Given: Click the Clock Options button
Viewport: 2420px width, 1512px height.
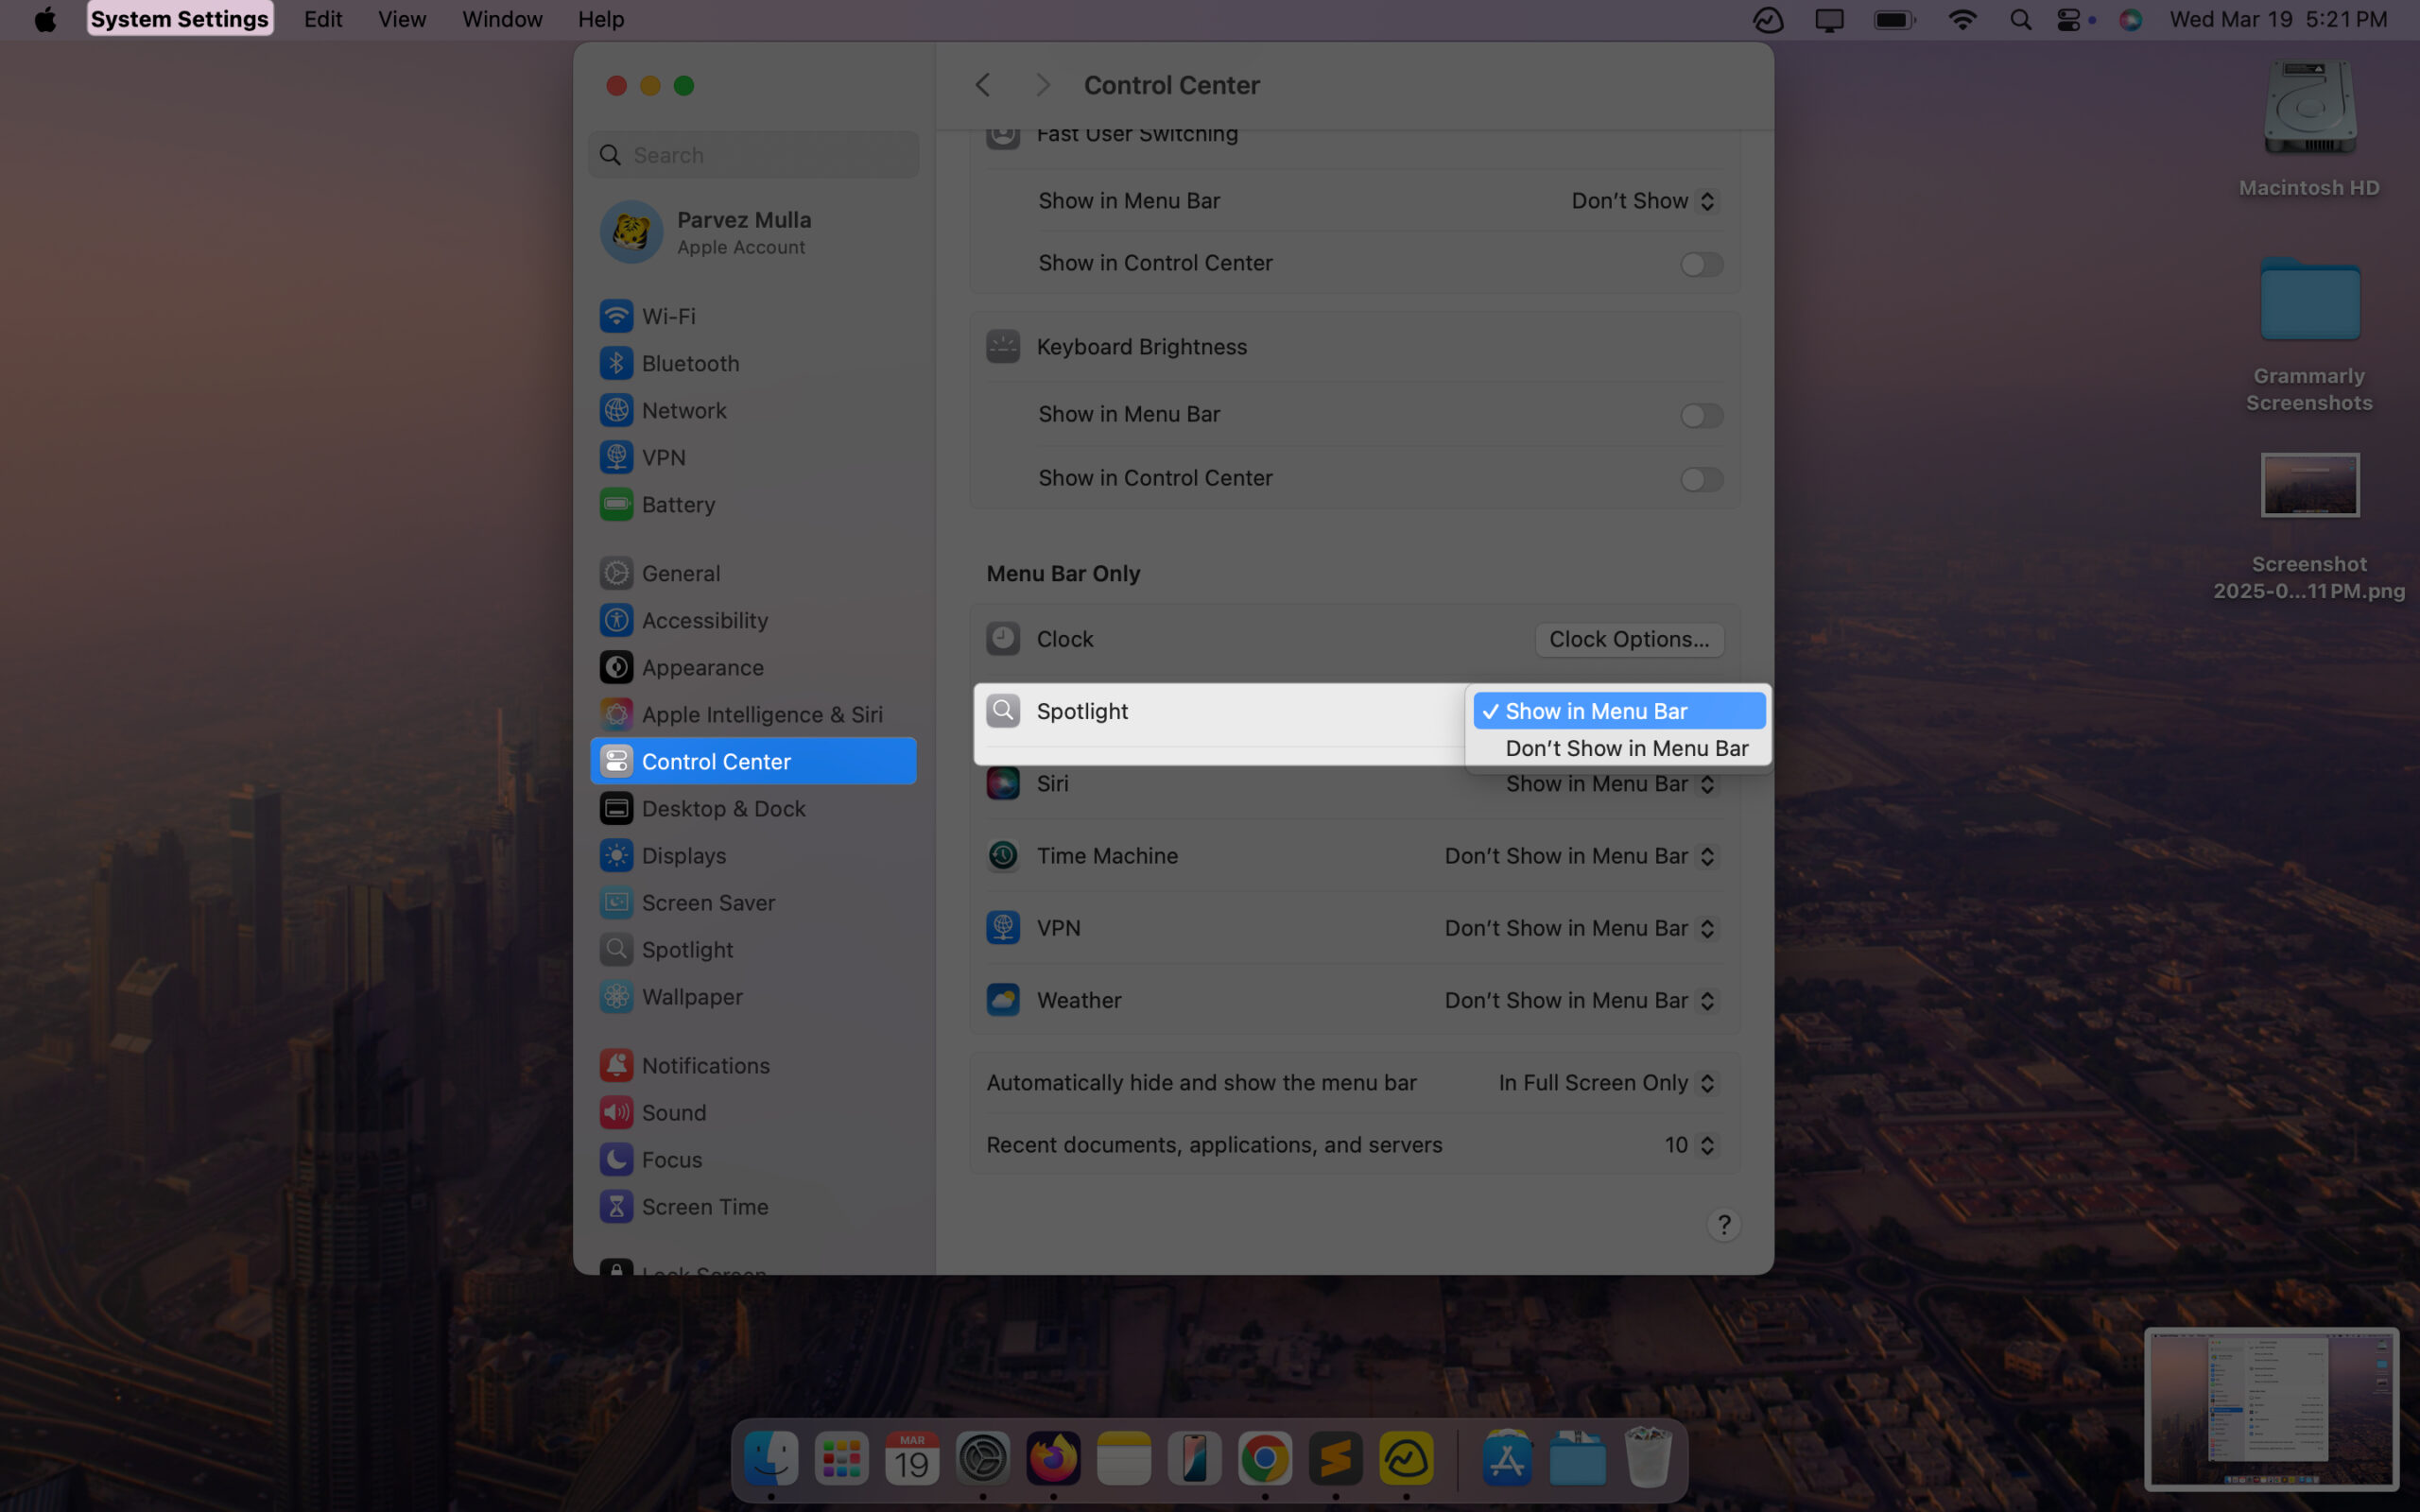Looking at the screenshot, I should pyautogui.click(x=1628, y=639).
